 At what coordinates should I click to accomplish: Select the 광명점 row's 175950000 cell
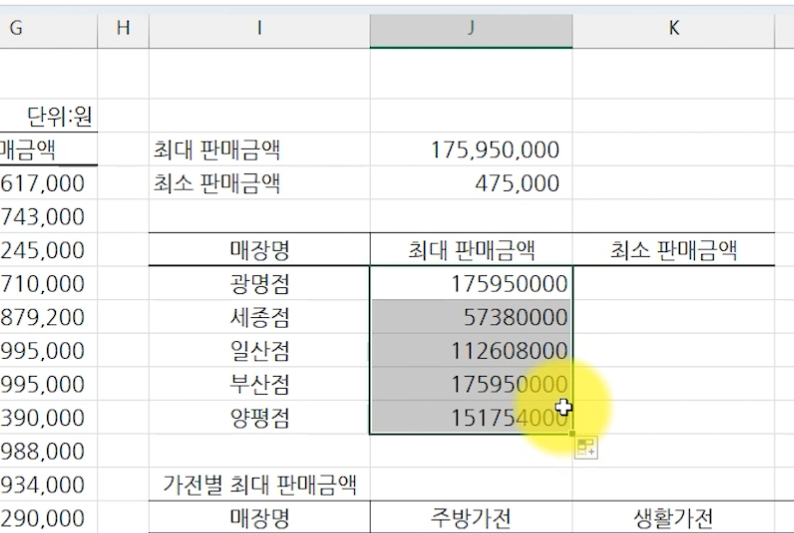(471, 283)
